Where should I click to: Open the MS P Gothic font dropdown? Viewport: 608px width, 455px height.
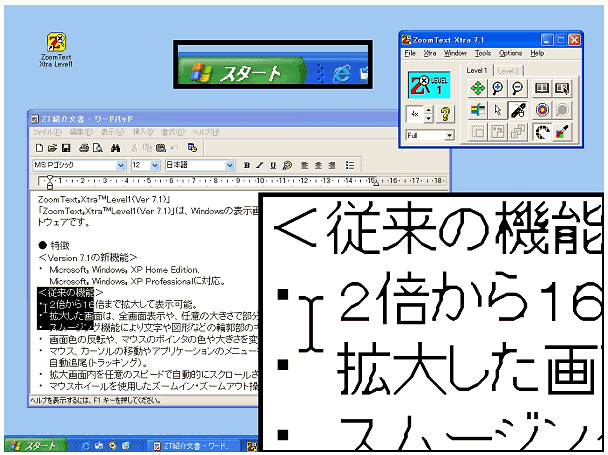121,166
